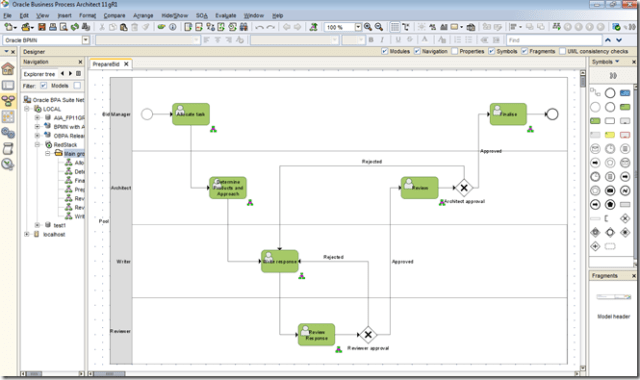Uncheck the Modules checkbox
Viewport: 640px width, 380px height.
coord(384,51)
